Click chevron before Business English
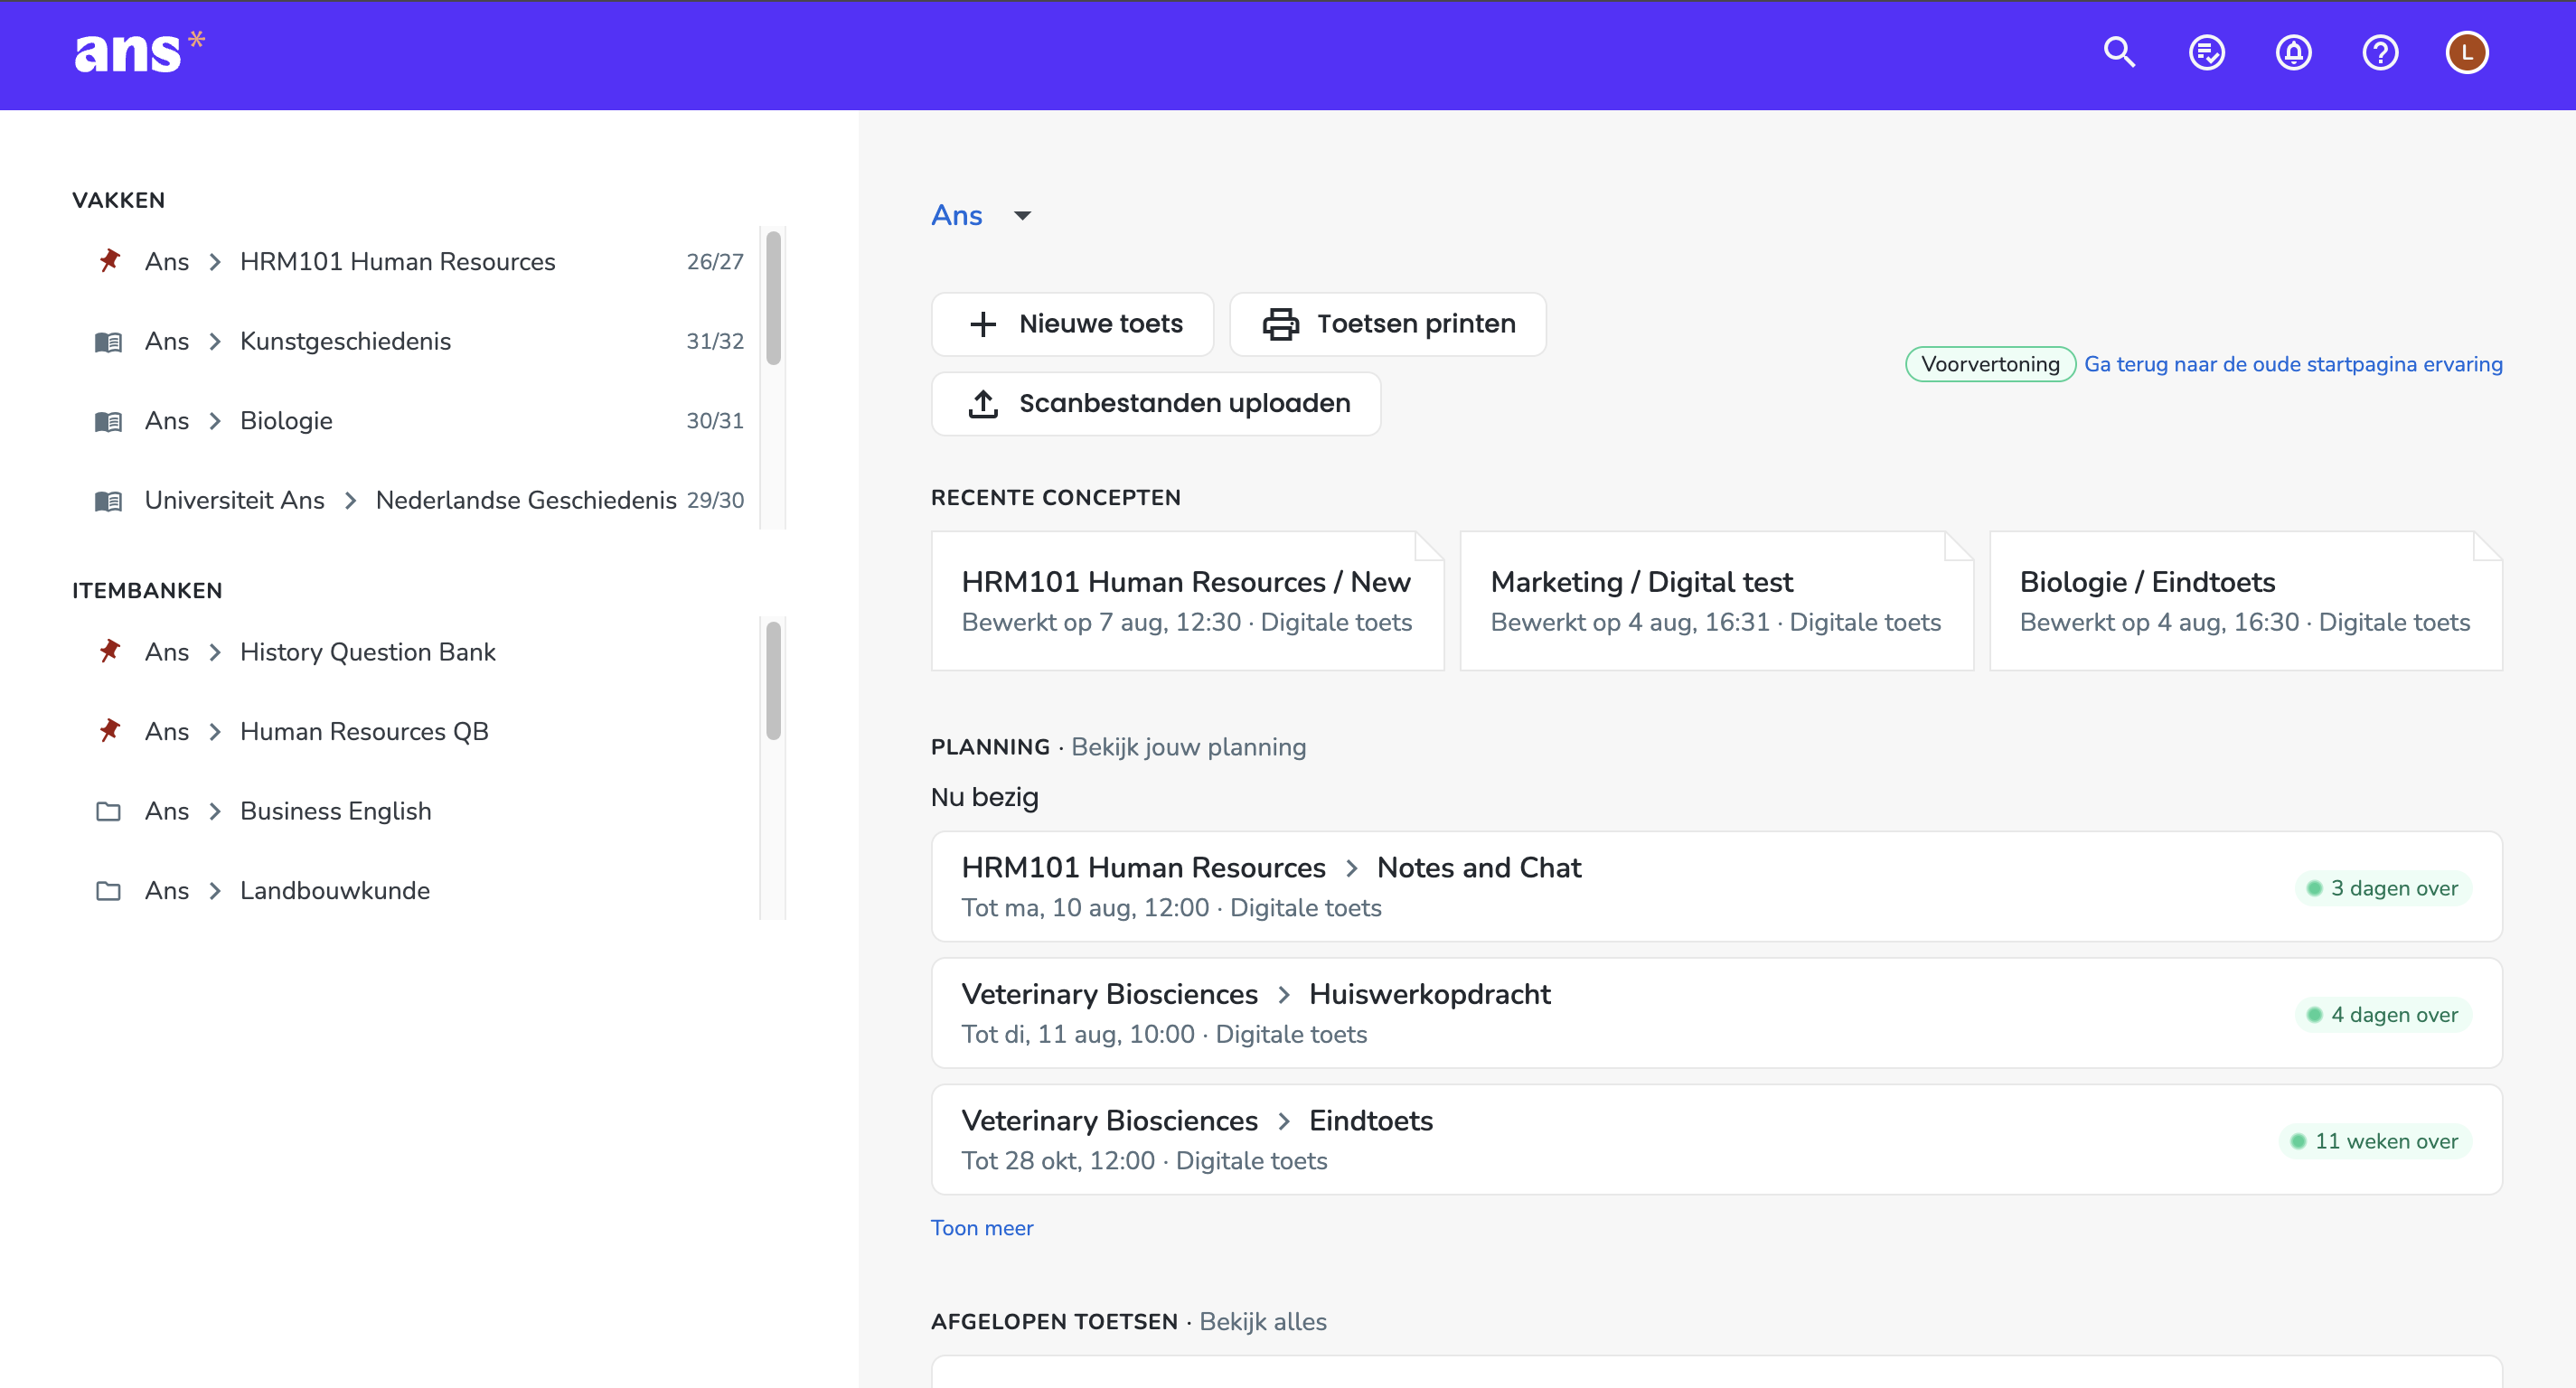Viewport: 2576px width, 1388px height. pyautogui.click(x=214, y=811)
